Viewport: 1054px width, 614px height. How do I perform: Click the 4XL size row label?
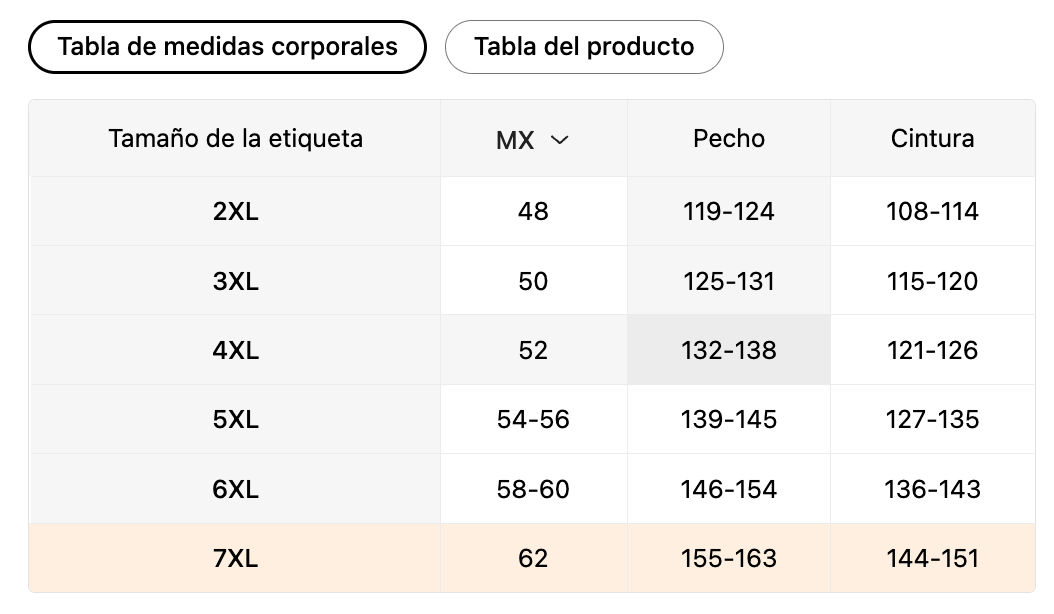tap(235, 351)
